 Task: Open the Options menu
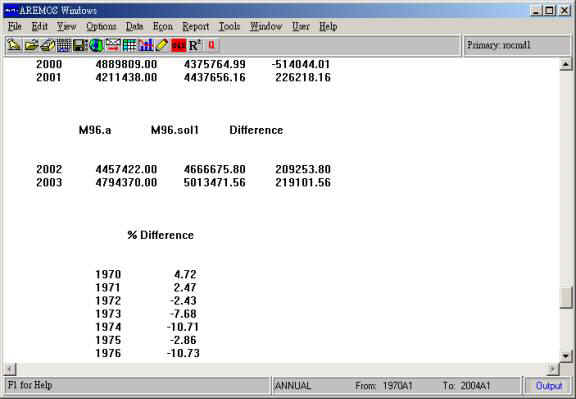[101, 26]
